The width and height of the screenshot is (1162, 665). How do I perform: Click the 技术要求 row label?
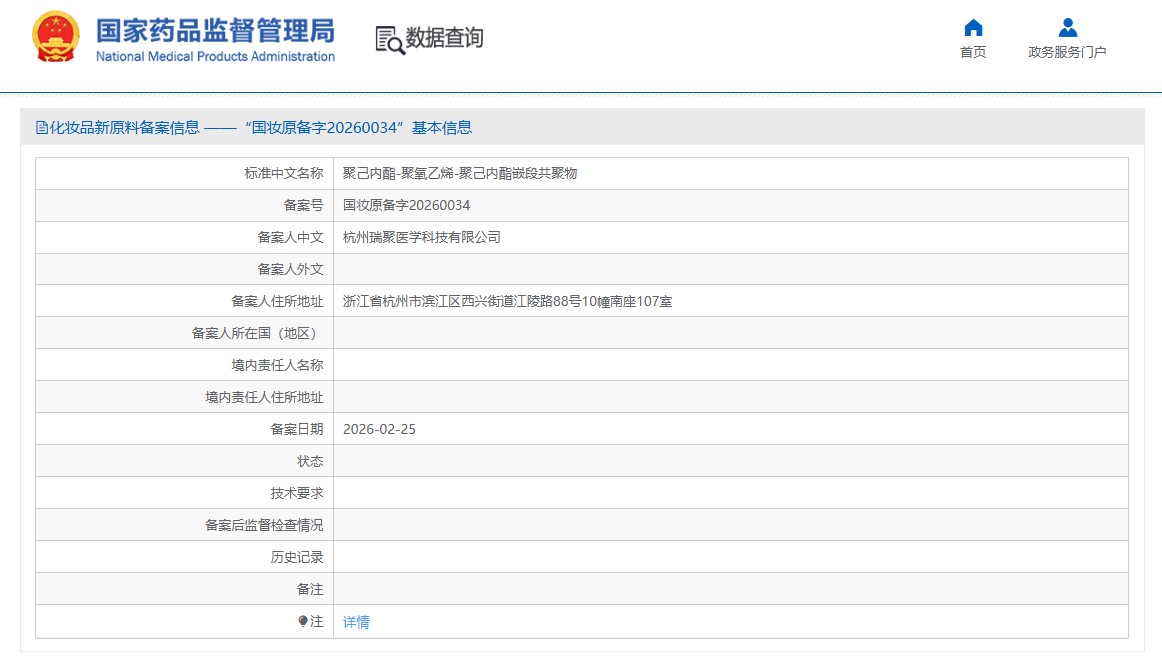tap(296, 493)
